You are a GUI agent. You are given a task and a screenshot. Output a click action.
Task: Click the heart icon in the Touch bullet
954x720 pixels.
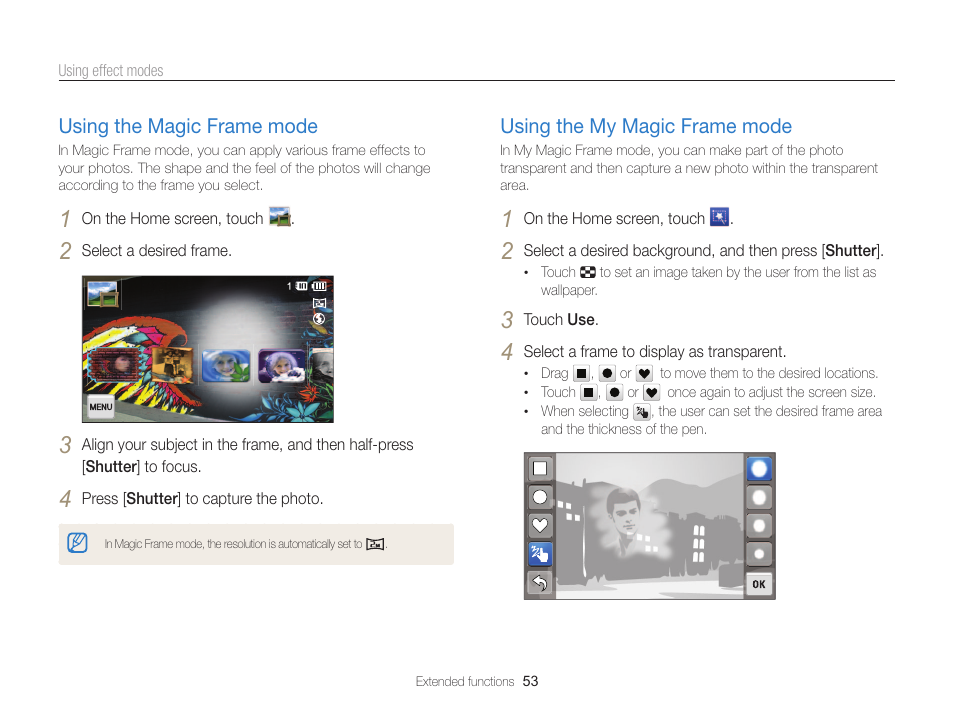coord(652,393)
